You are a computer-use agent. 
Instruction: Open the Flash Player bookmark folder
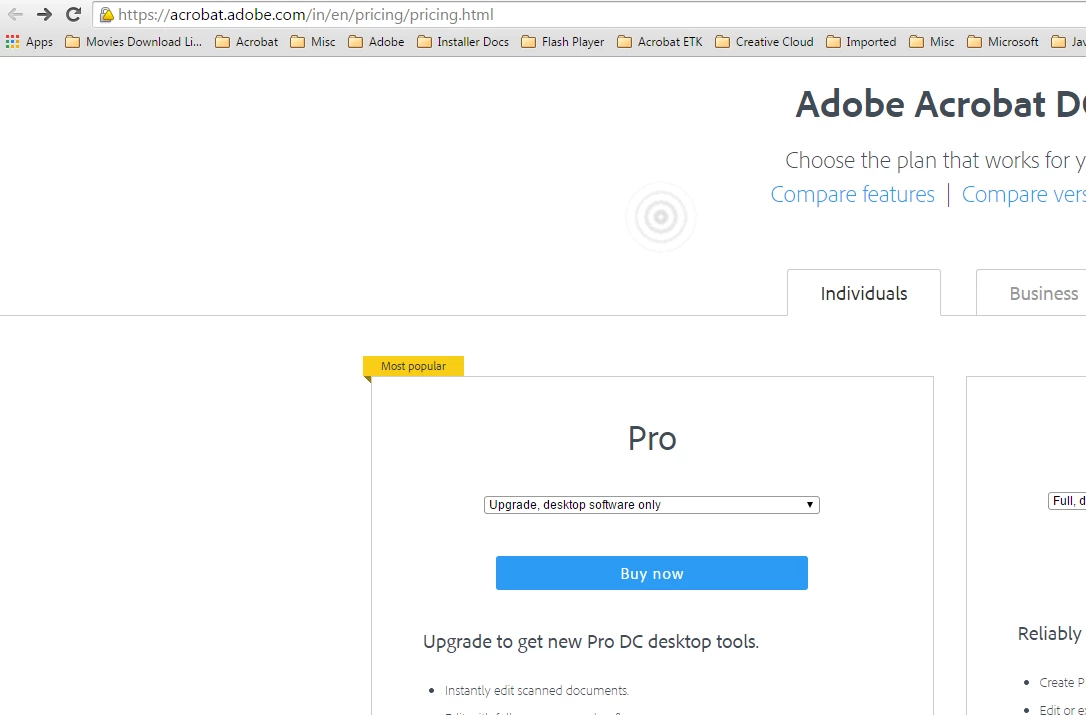pyautogui.click(x=562, y=42)
